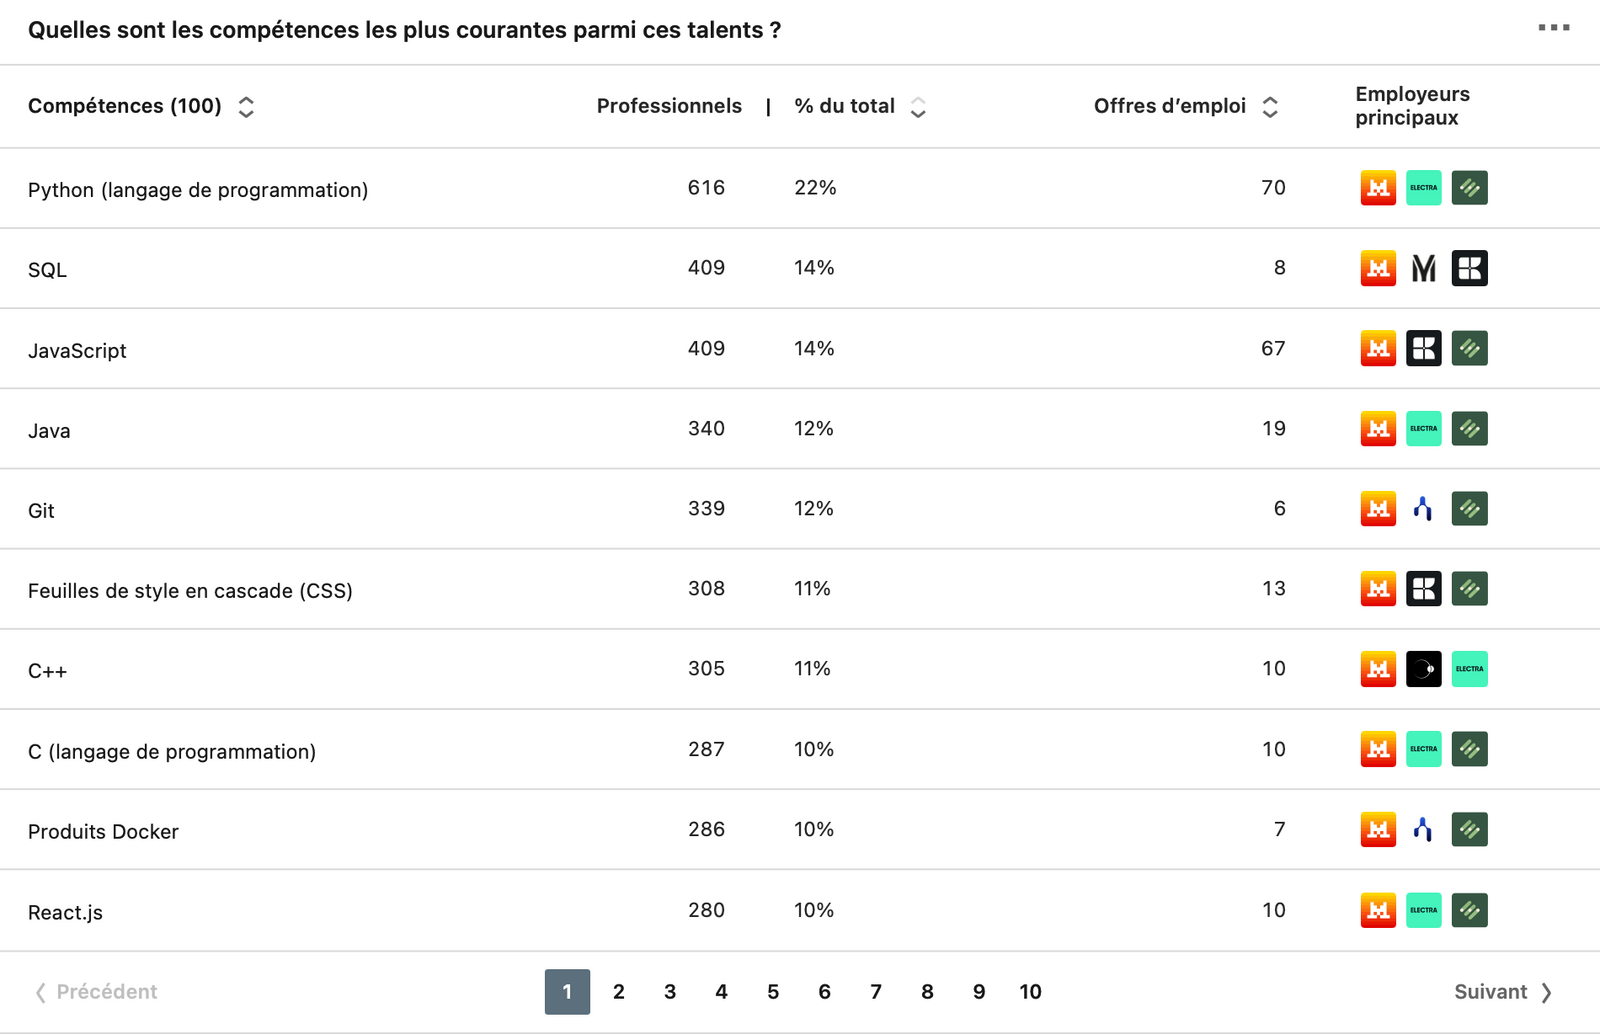Click the Précédent previous page button
1600x1034 pixels.
click(x=97, y=992)
